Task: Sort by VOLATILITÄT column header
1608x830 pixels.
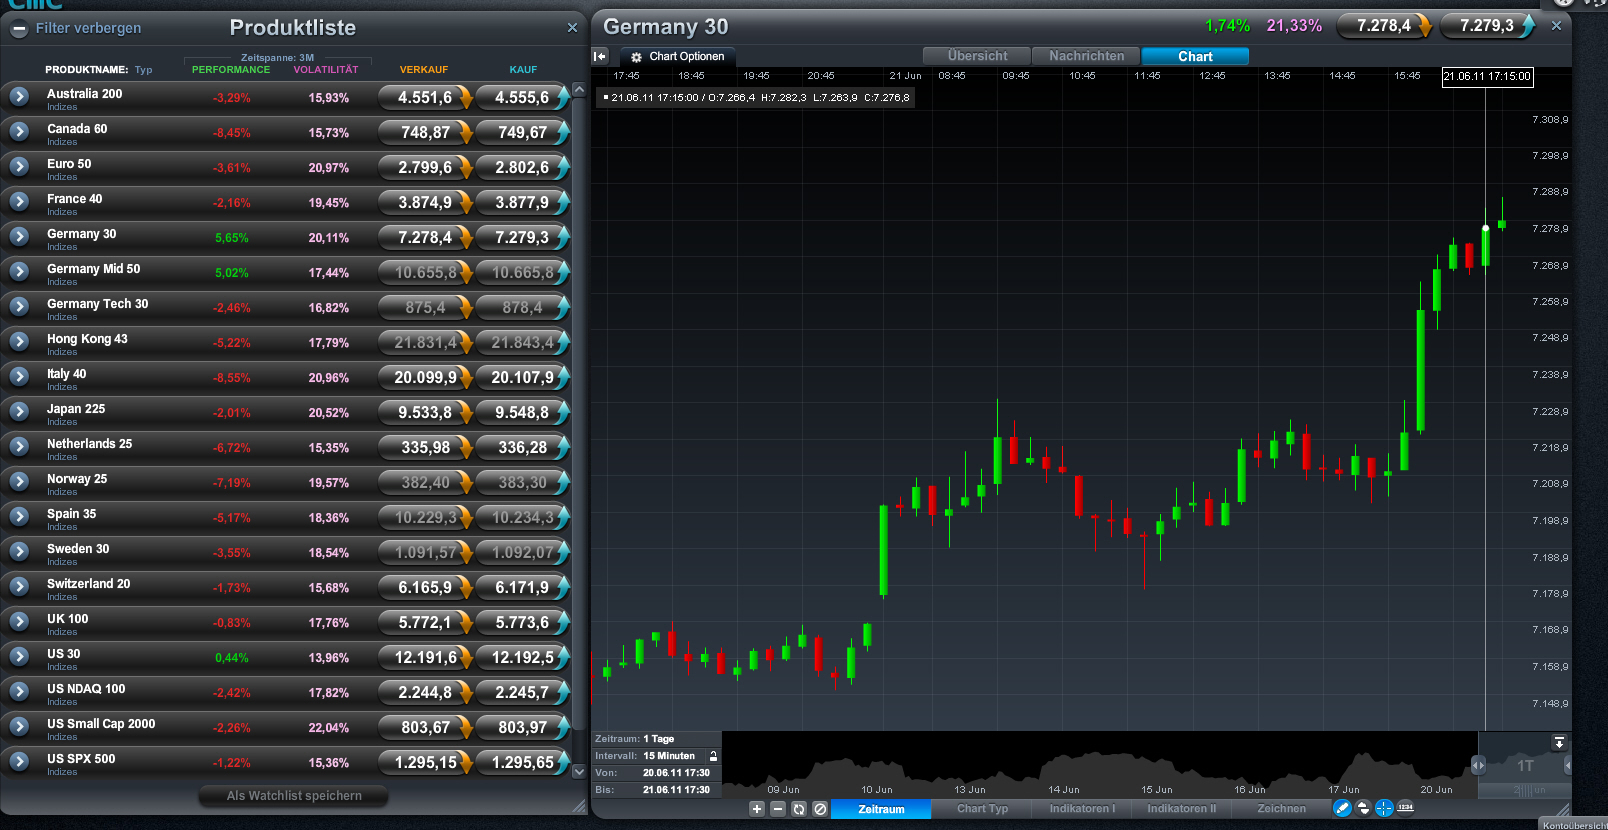Action: coord(326,70)
